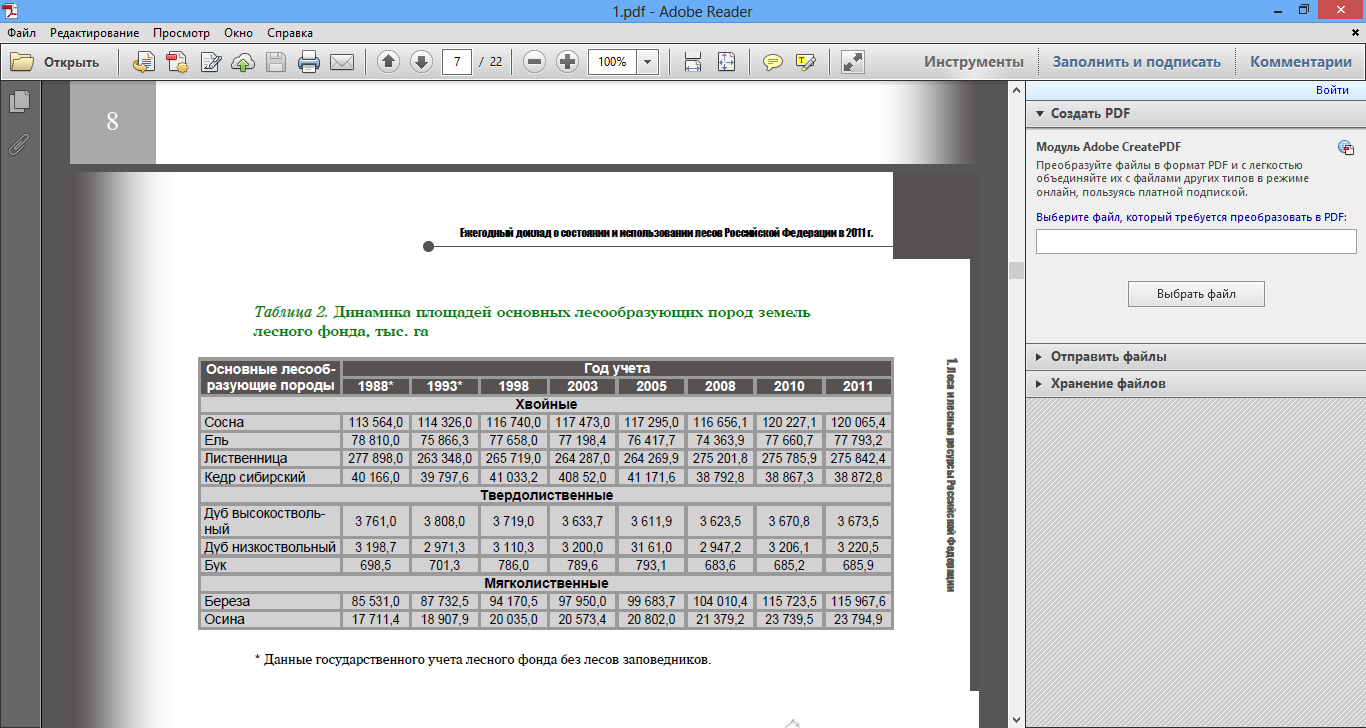The width and height of the screenshot is (1366, 728).
Task: Click the 1988* column header
Action: point(375,386)
